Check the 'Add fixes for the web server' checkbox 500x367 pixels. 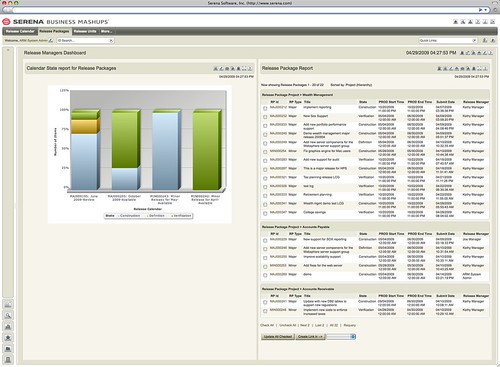tap(265, 267)
